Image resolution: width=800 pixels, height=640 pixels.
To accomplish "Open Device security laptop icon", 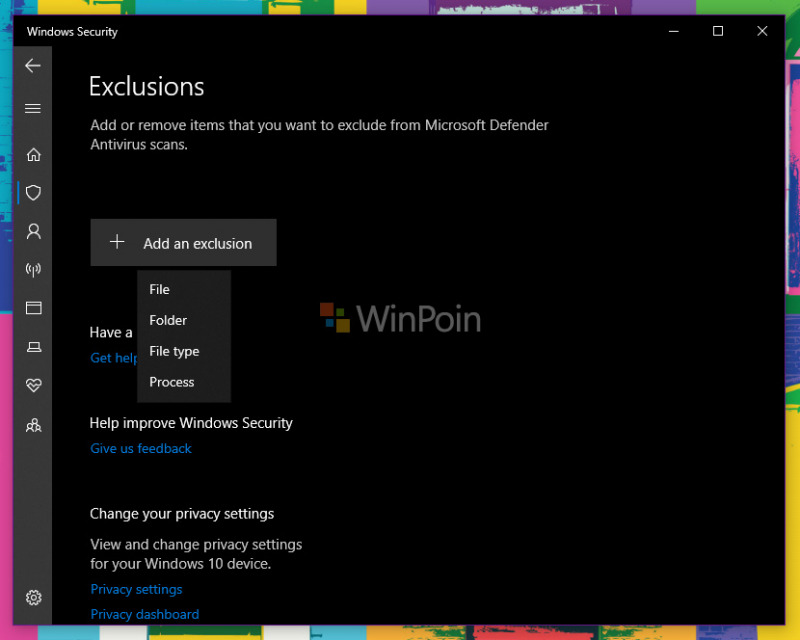I will pyautogui.click(x=34, y=347).
